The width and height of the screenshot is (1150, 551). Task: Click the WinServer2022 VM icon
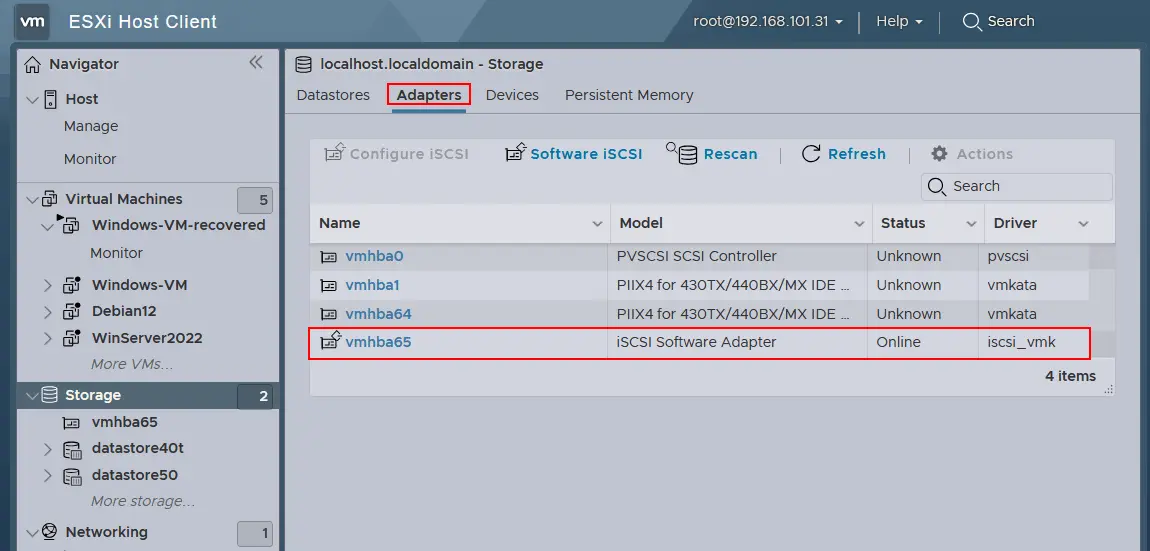[71, 338]
